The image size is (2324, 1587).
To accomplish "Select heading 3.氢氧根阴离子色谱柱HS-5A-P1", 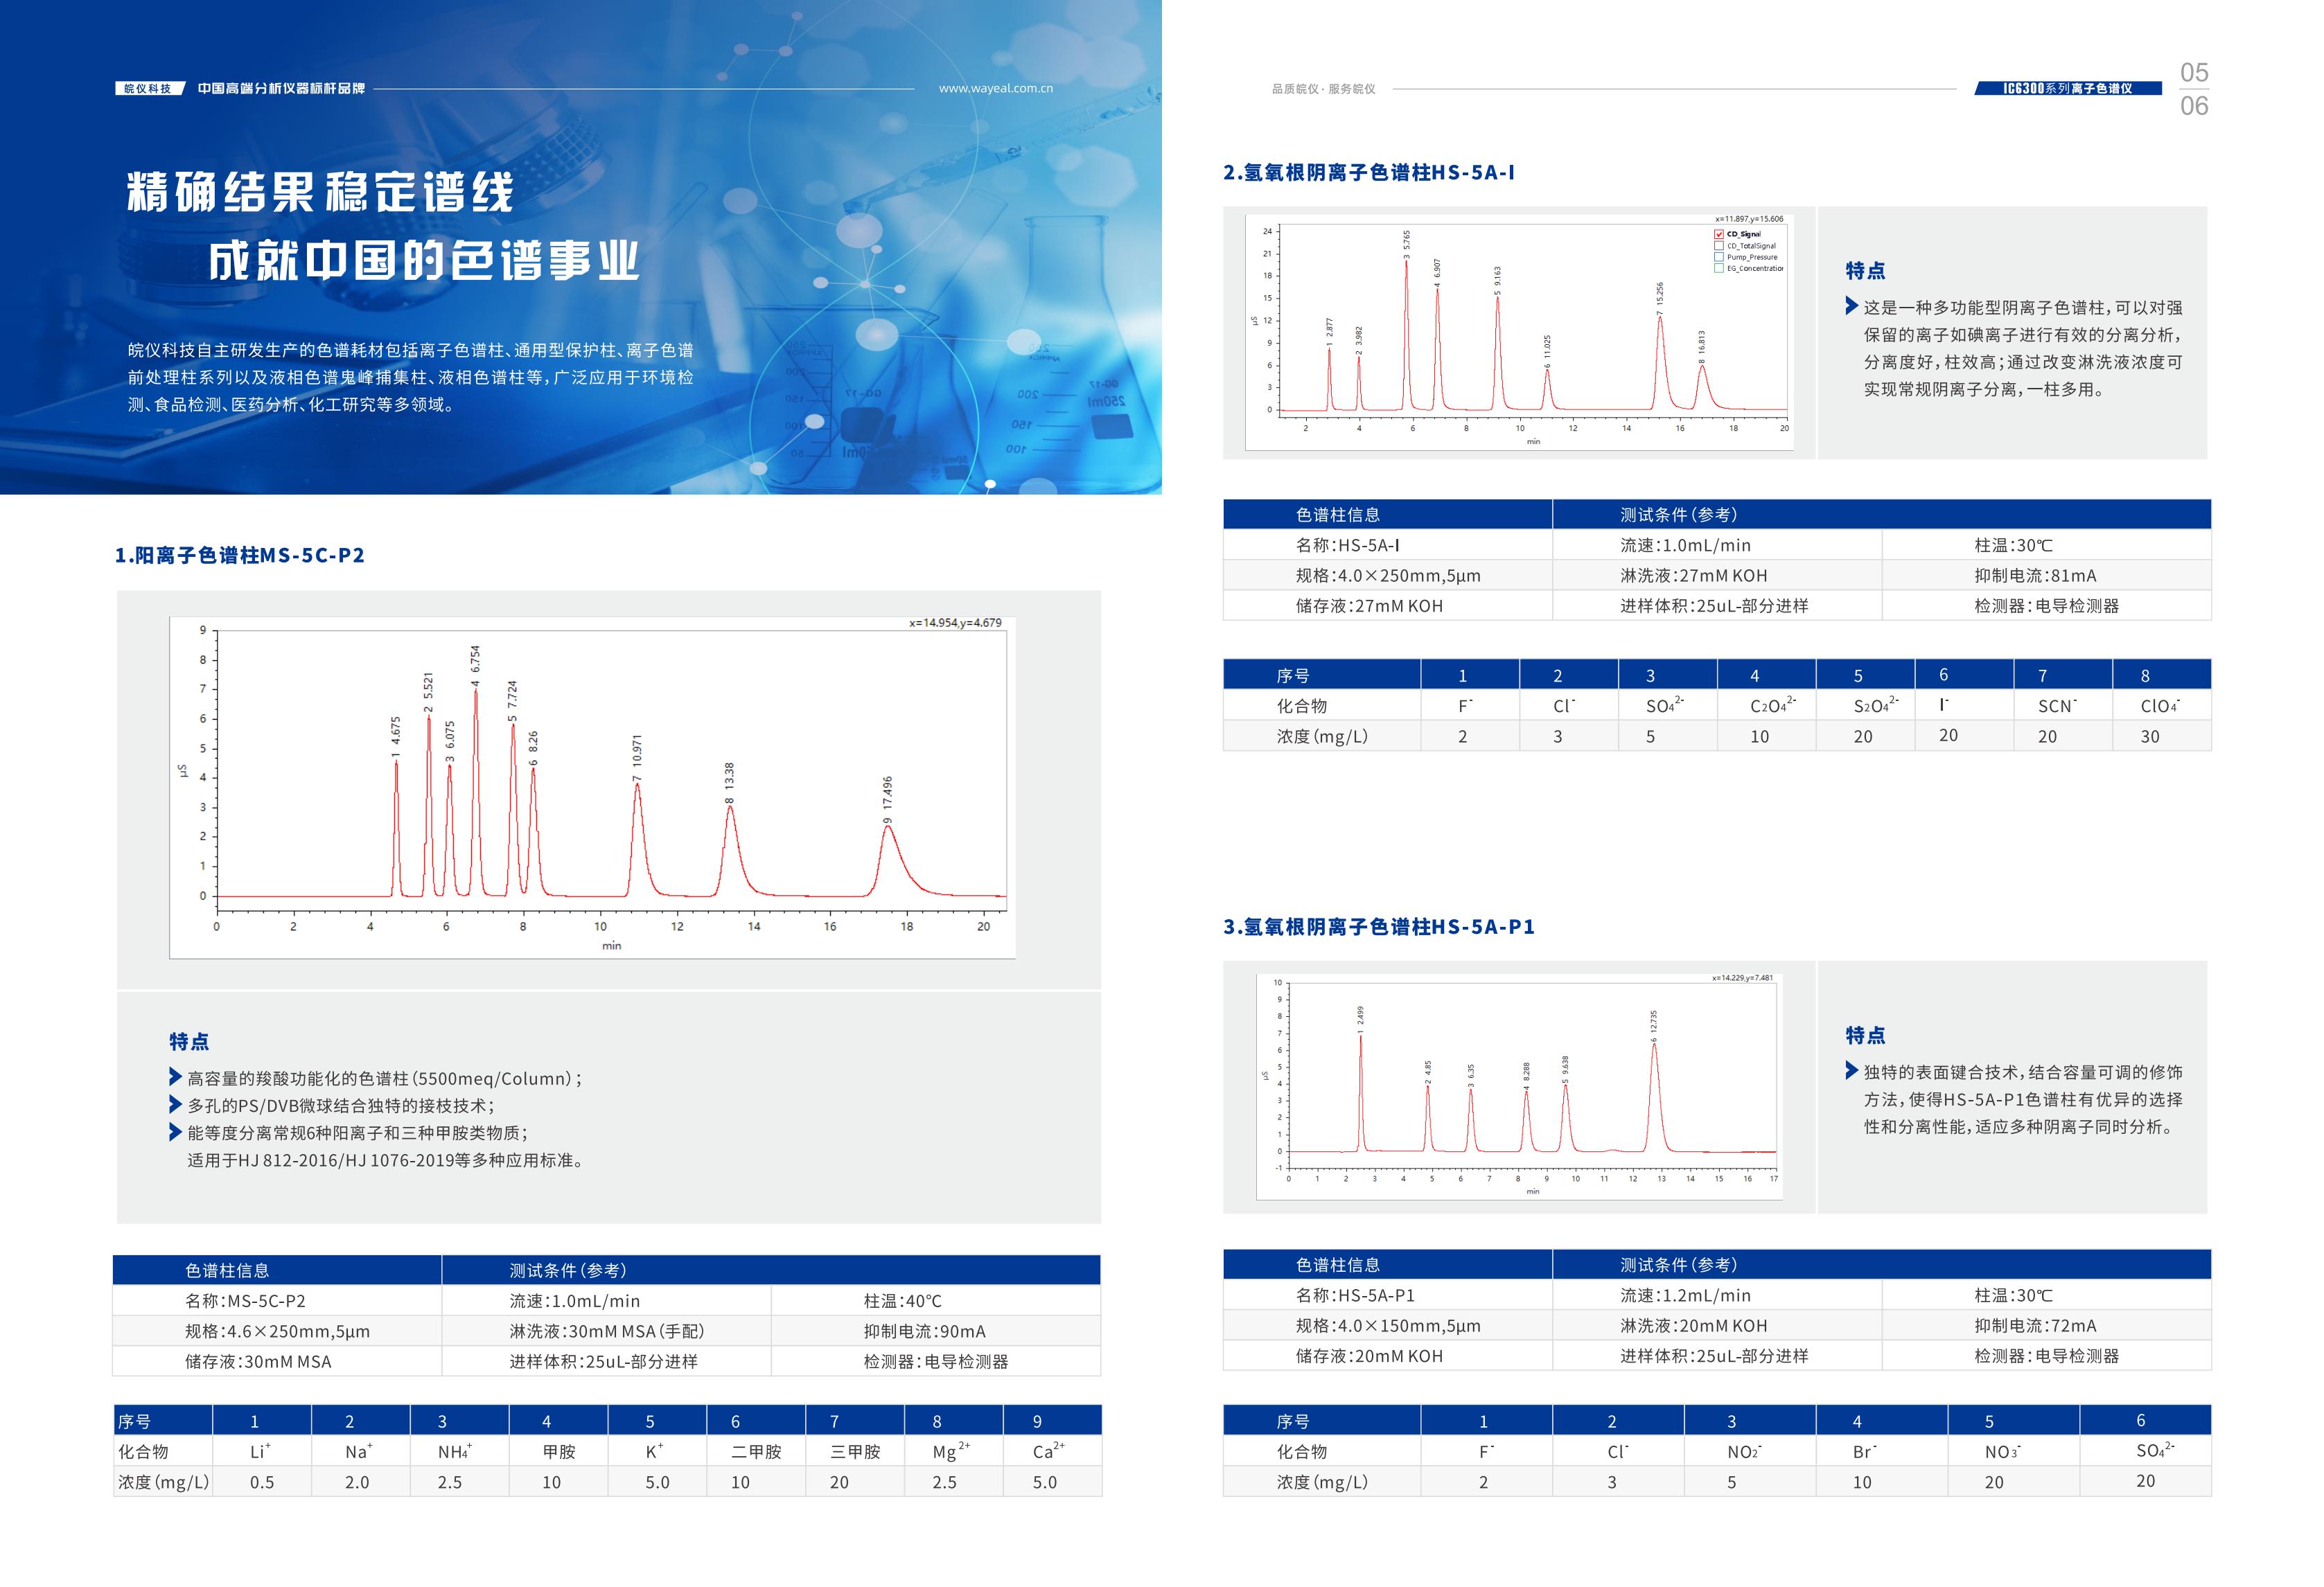I will coord(1378,927).
